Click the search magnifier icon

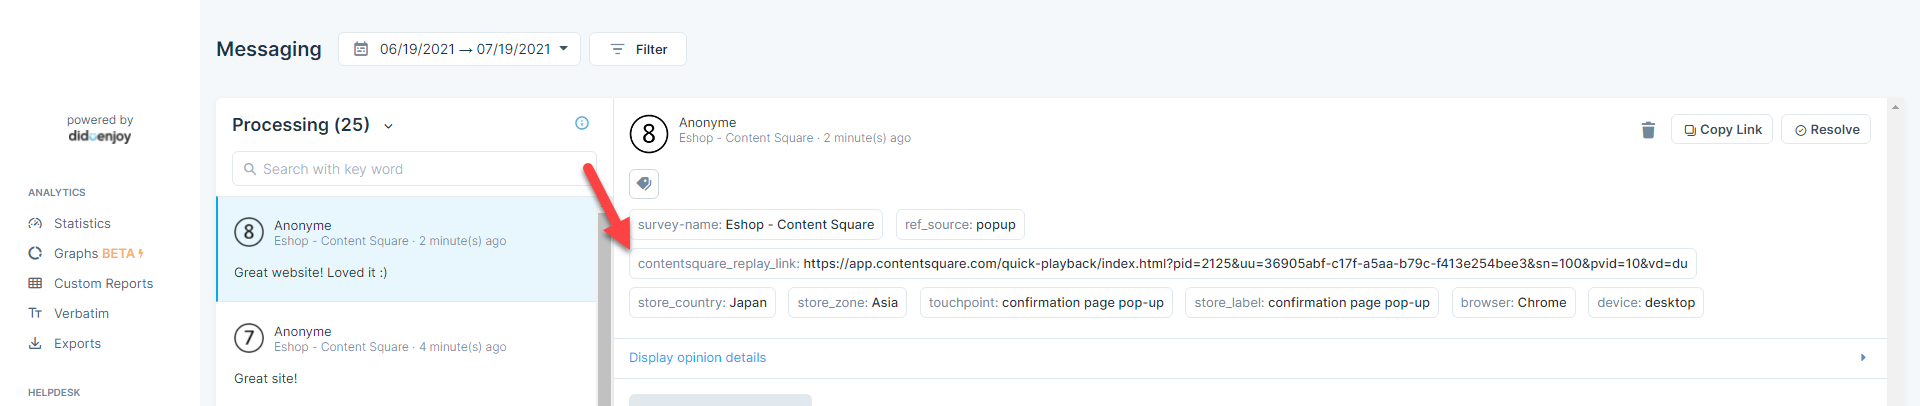click(250, 169)
